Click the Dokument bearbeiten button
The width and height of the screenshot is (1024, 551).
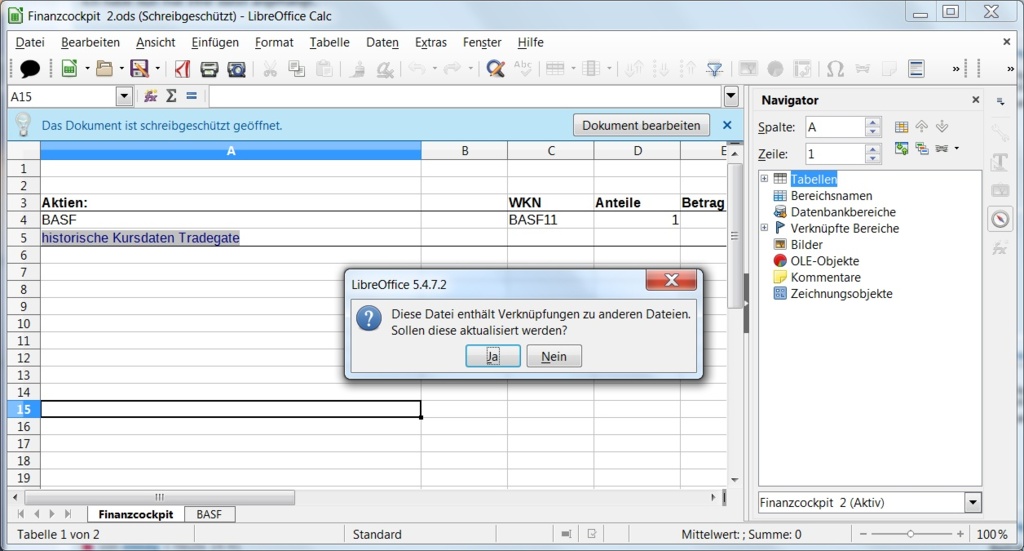641,125
